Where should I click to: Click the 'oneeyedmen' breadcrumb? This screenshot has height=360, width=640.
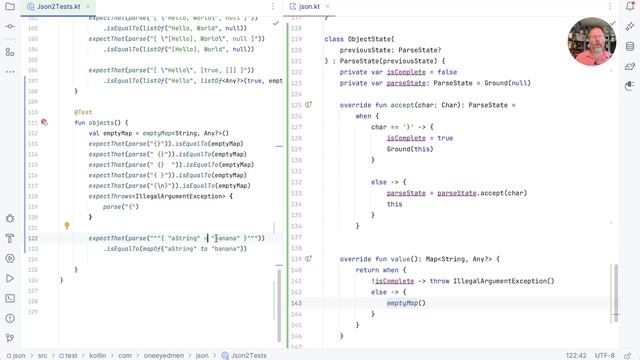click(x=164, y=356)
